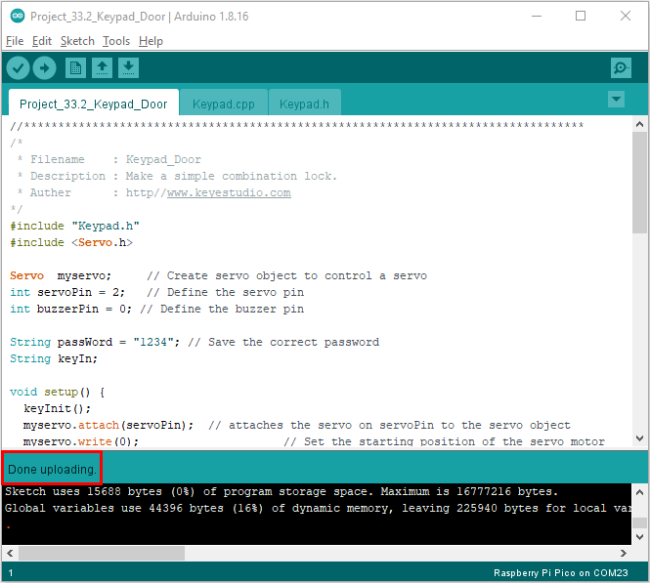Click the 'Done uploading.' status message

[x=52, y=469]
